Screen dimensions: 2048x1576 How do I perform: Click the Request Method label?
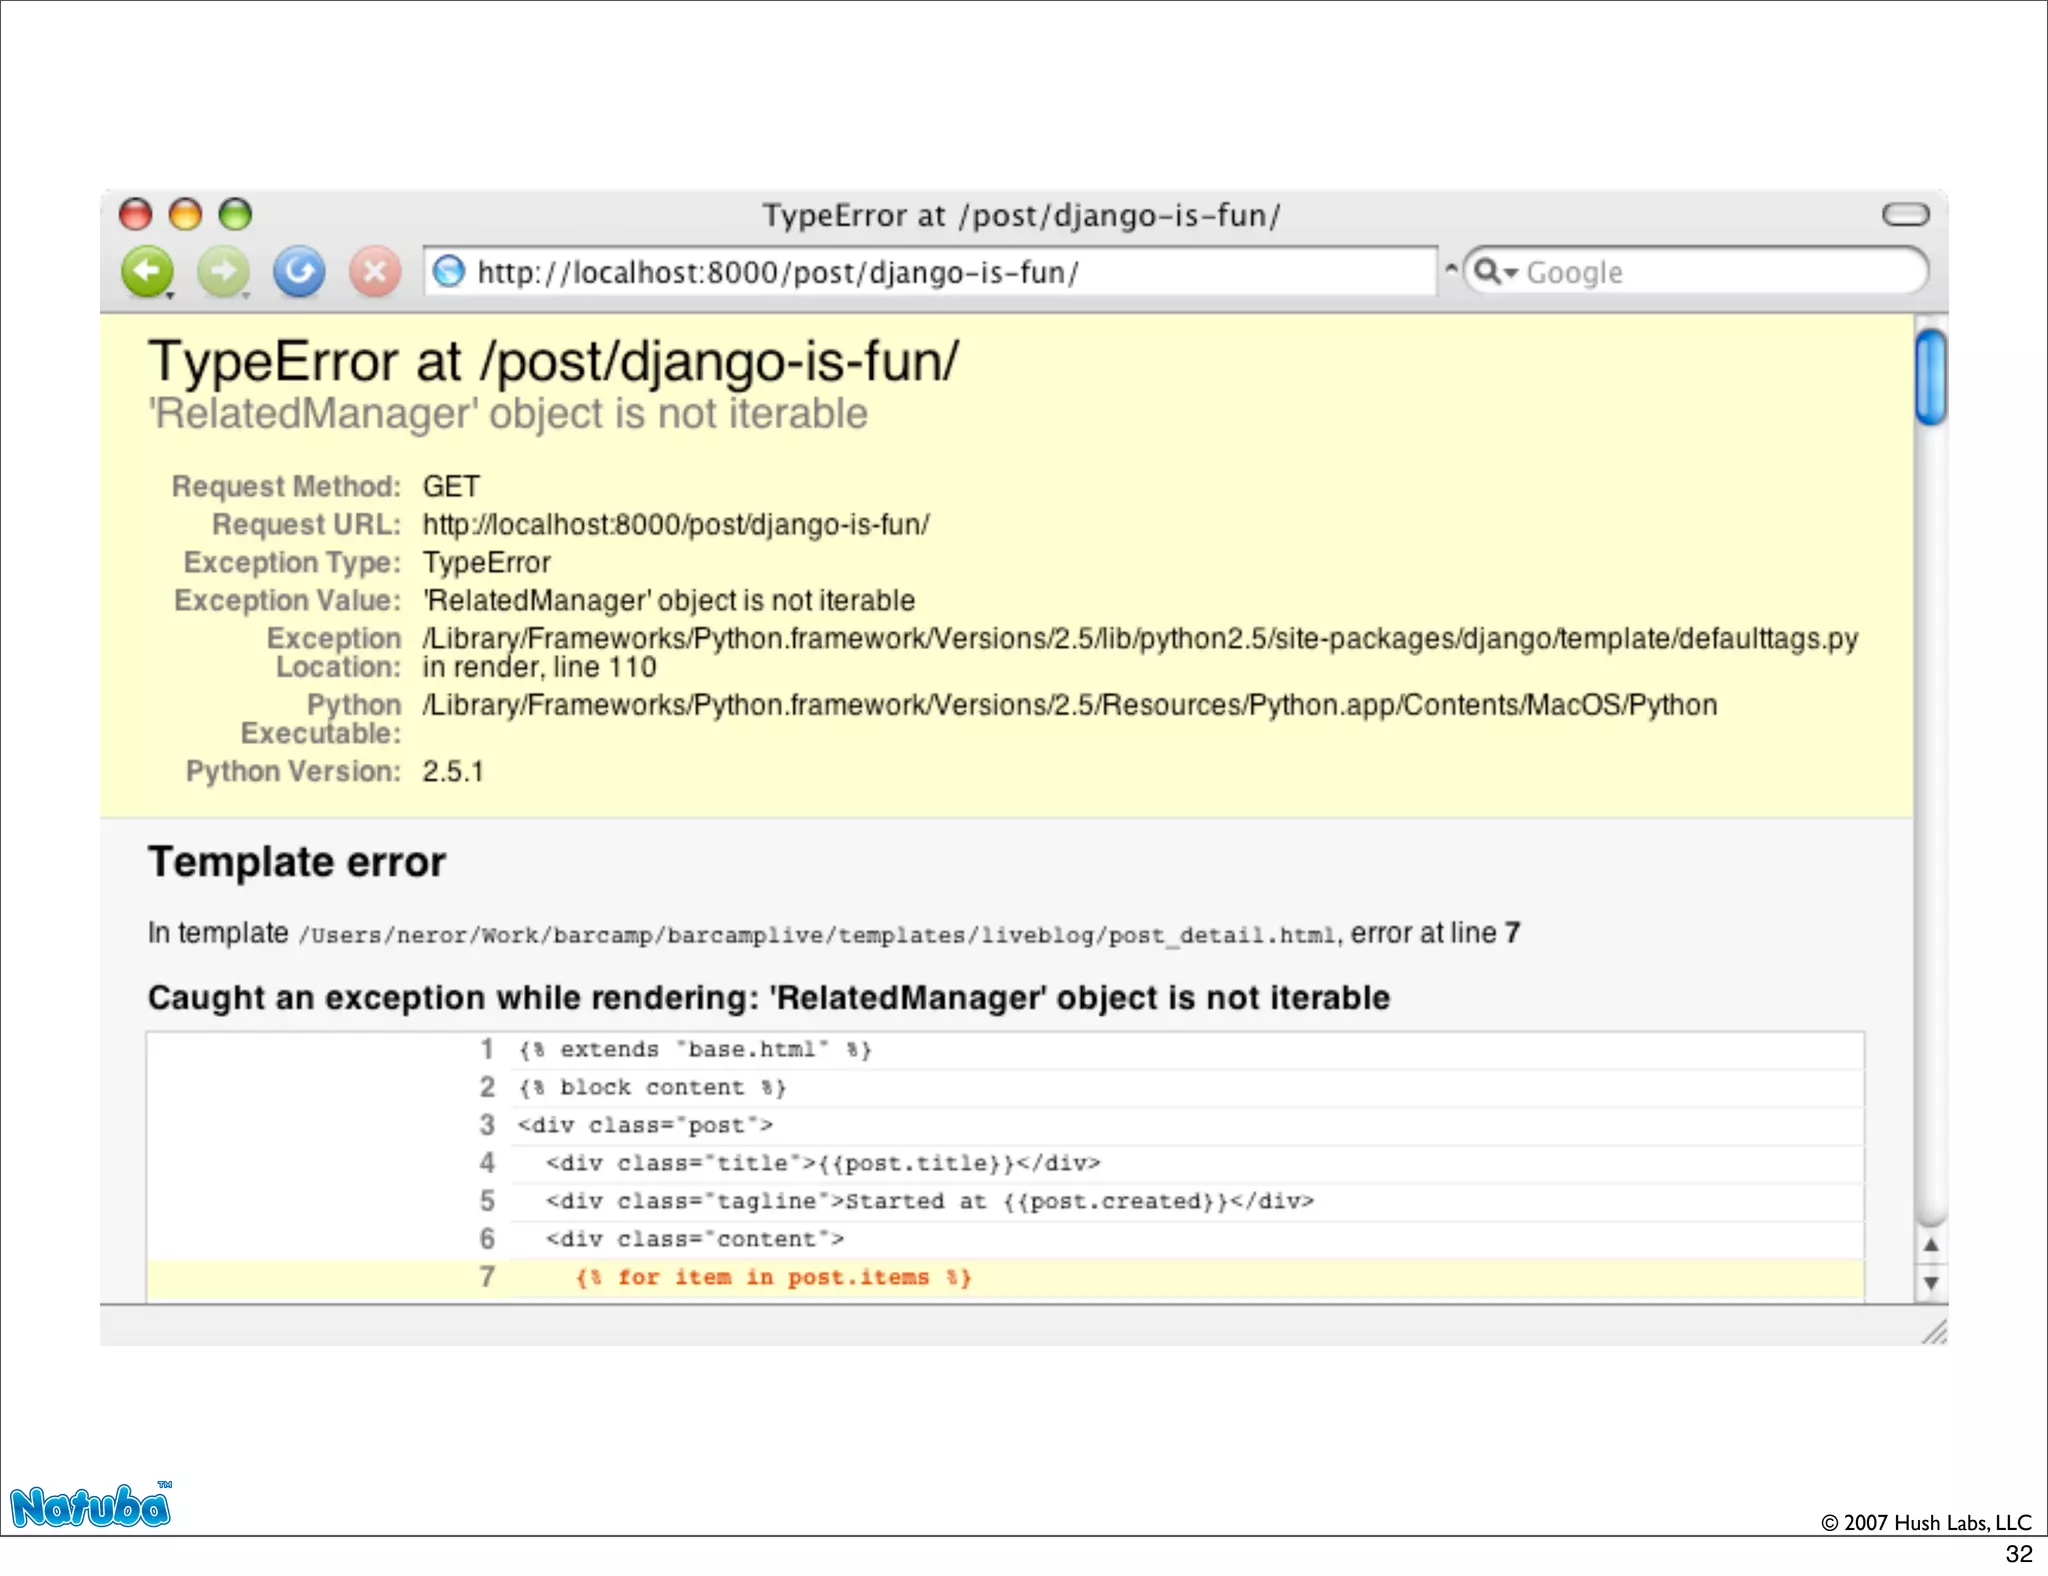point(286,486)
